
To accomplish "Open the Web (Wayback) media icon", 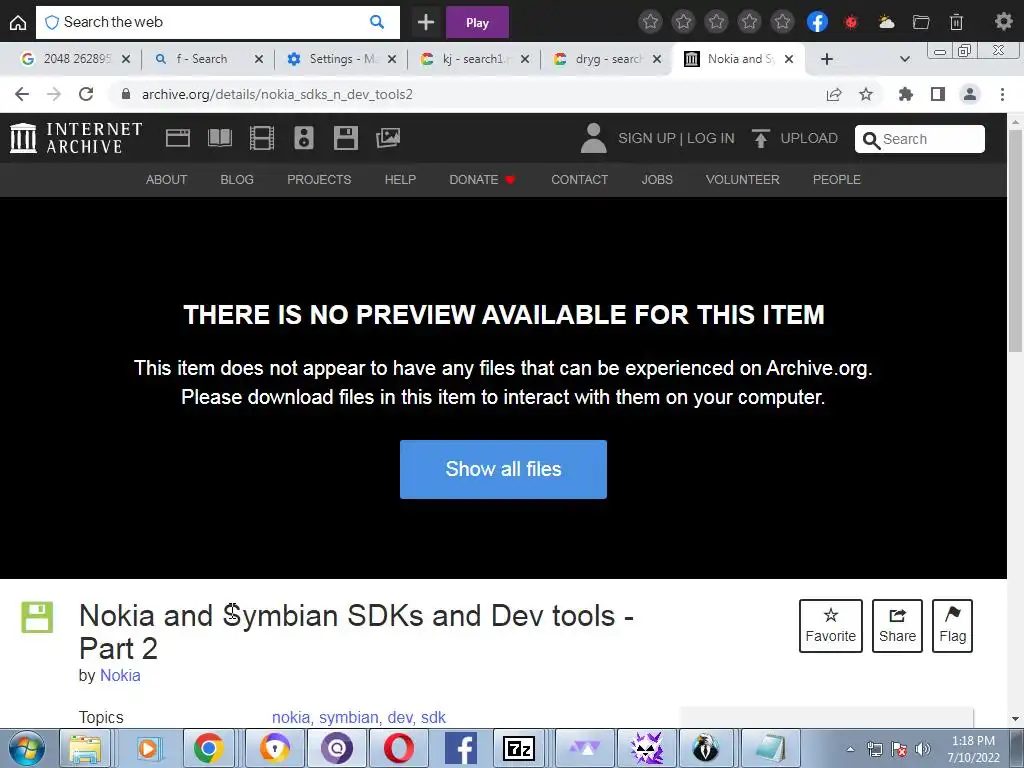I will [178, 138].
